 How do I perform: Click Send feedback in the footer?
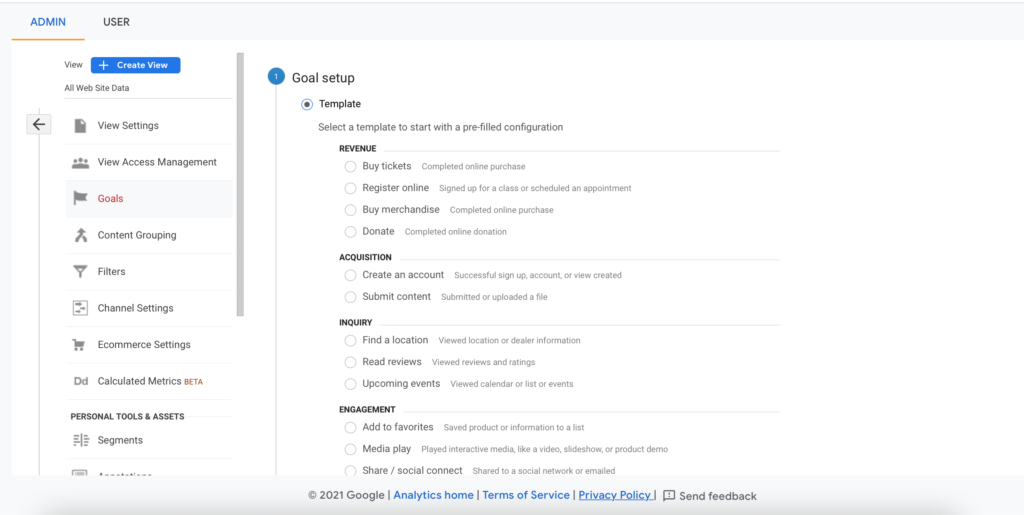point(710,496)
